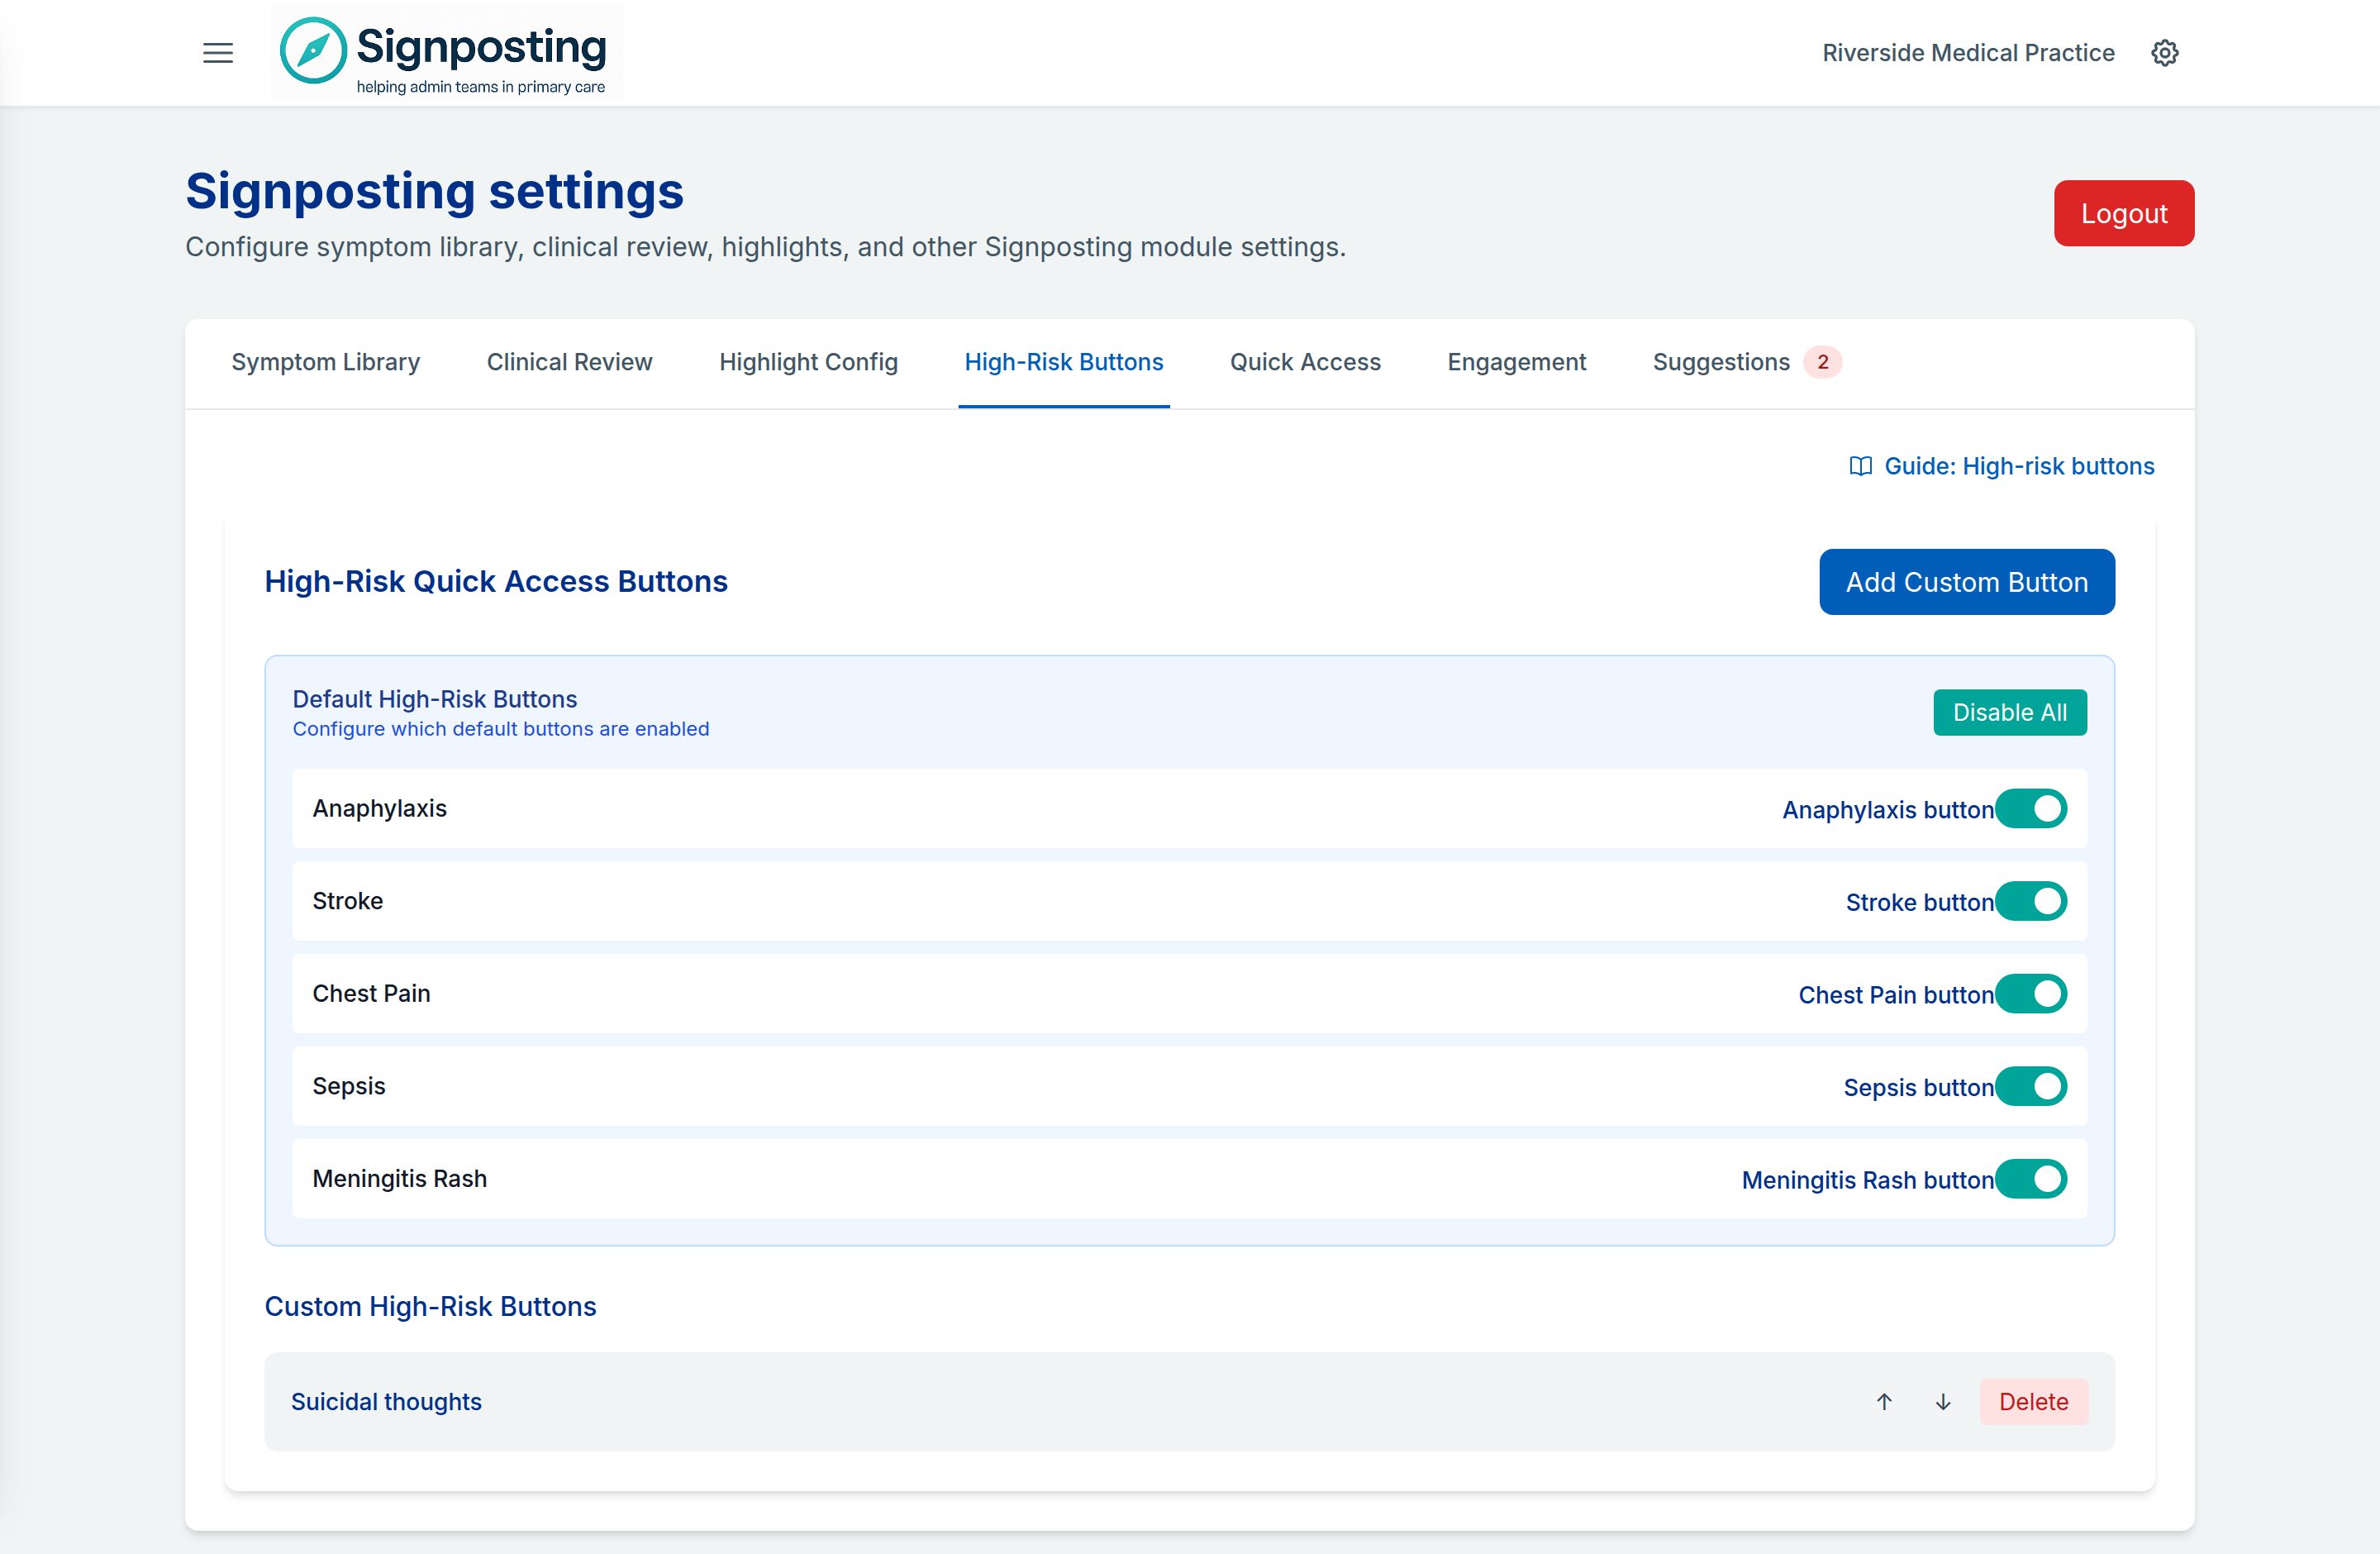Open the Quick Access tab

click(1305, 362)
